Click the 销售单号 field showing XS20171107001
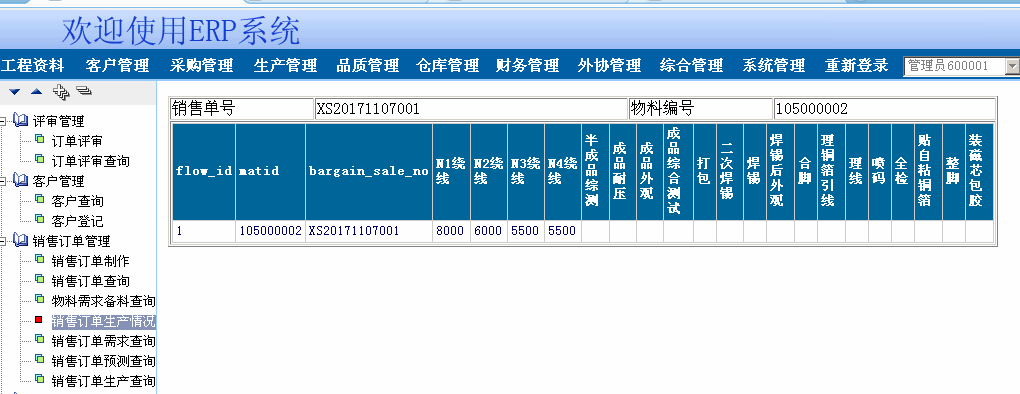The height and width of the screenshot is (394, 1020). point(470,109)
